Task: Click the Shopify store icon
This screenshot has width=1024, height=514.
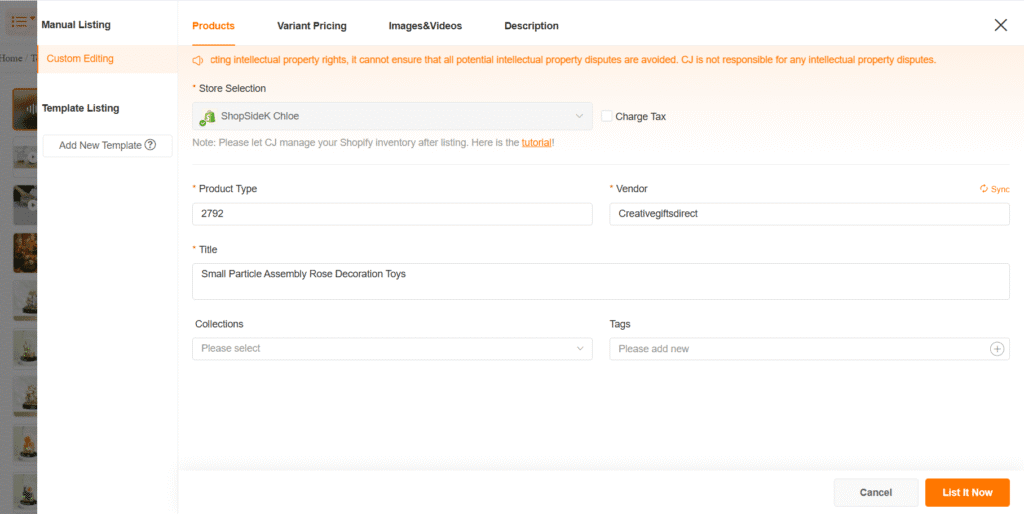Action: (207, 117)
